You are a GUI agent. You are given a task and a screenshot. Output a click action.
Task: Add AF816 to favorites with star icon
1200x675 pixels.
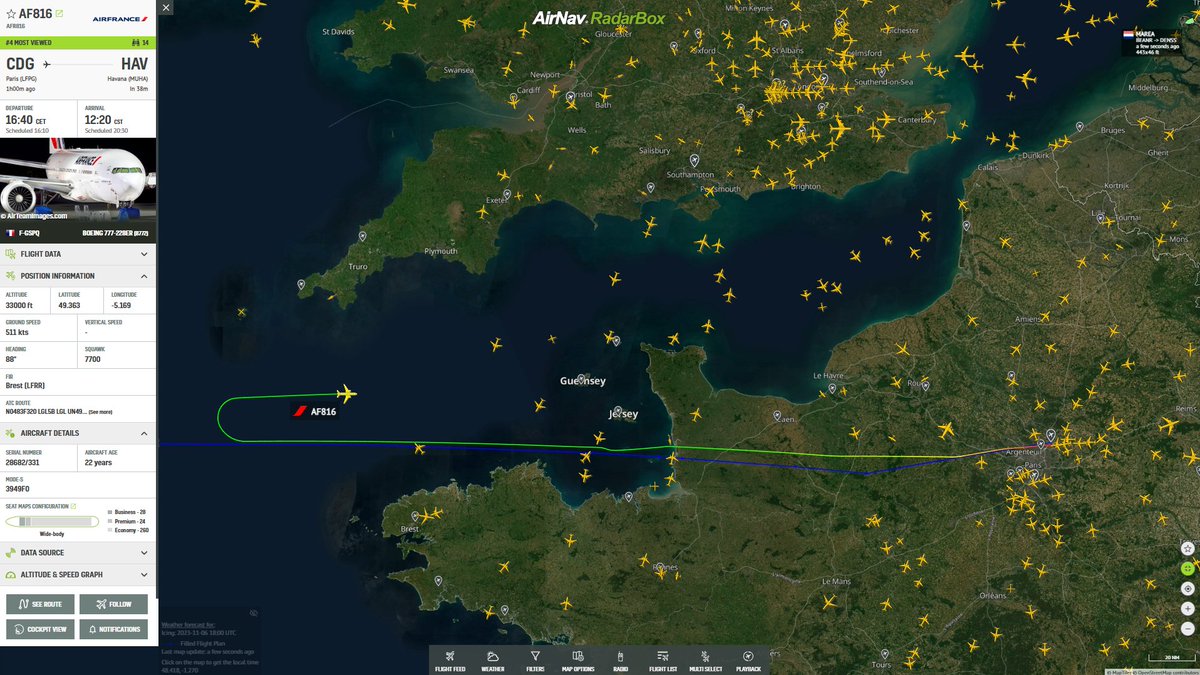(x=11, y=15)
